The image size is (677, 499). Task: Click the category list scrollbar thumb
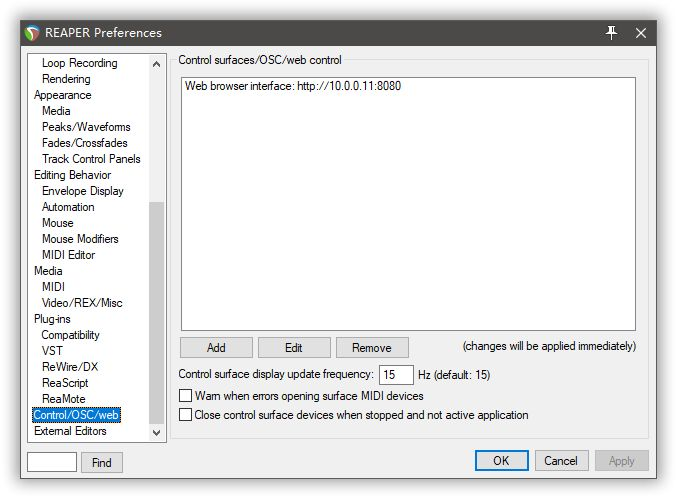click(x=156, y=313)
